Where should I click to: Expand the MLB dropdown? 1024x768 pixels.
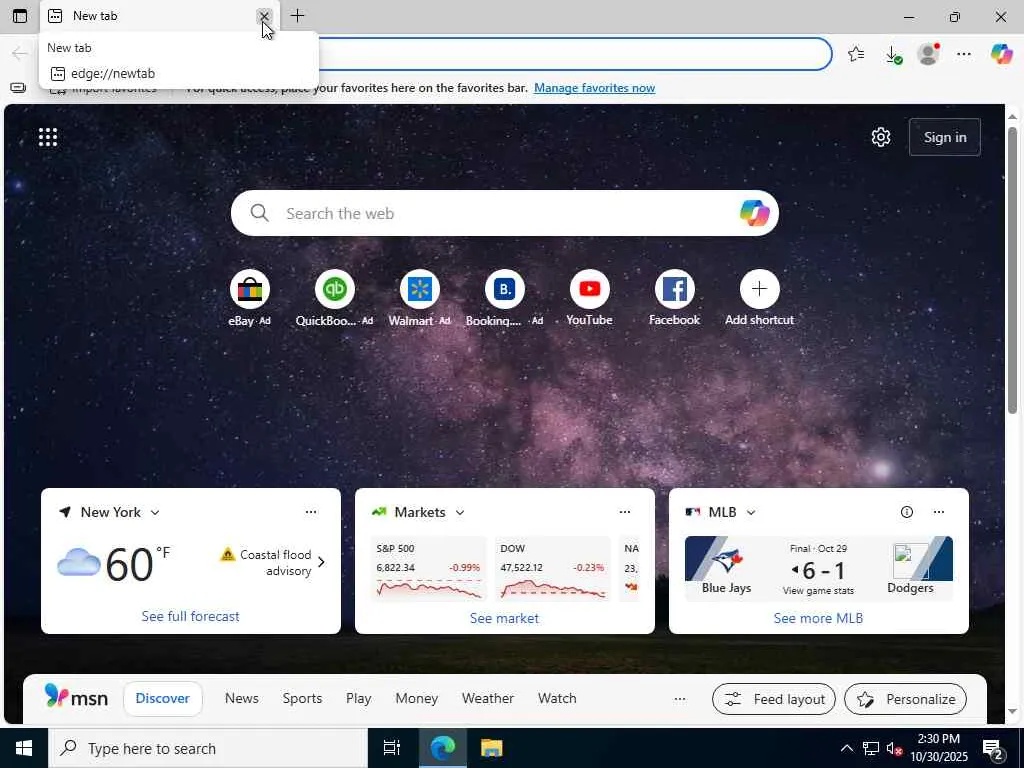(751, 513)
